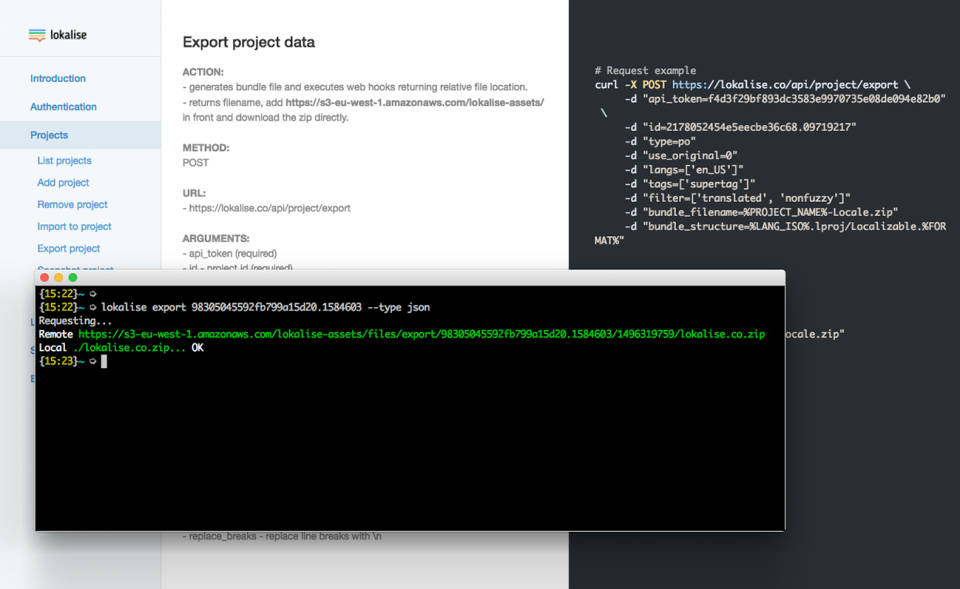Click the Export project data heading
Image resolution: width=960 pixels, height=589 pixels.
coord(248,42)
